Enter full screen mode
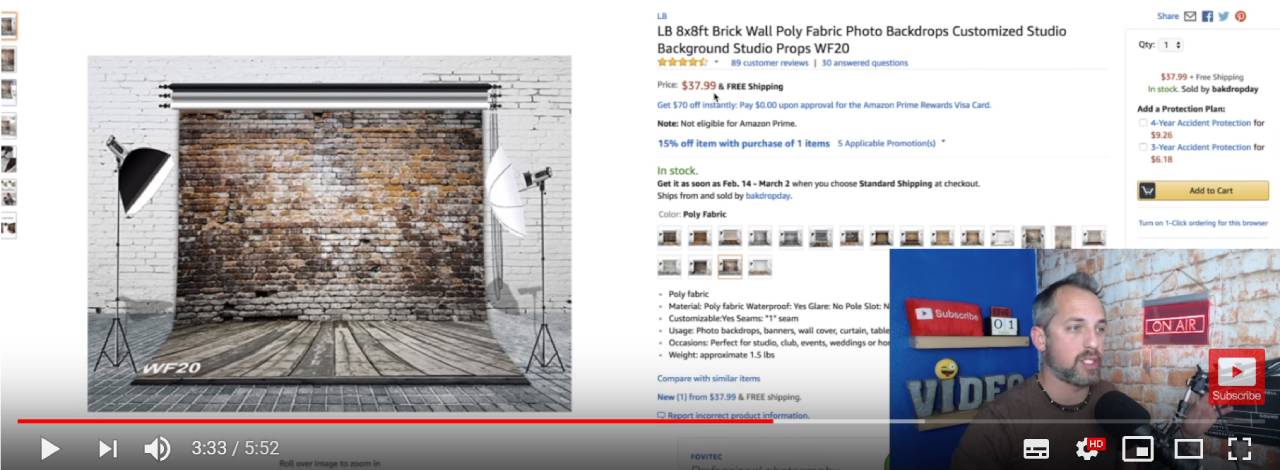This screenshot has height=470, width=1280. pyautogui.click(x=1239, y=449)
